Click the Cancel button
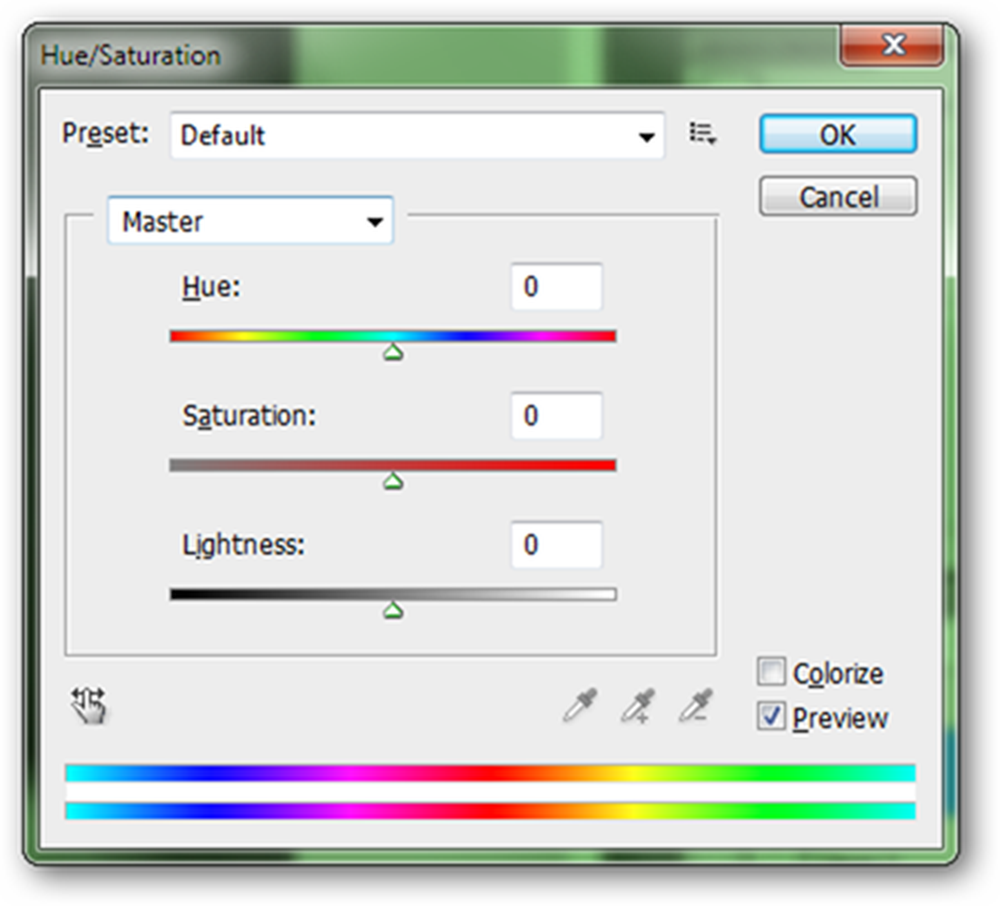 (x=838, y=196)
